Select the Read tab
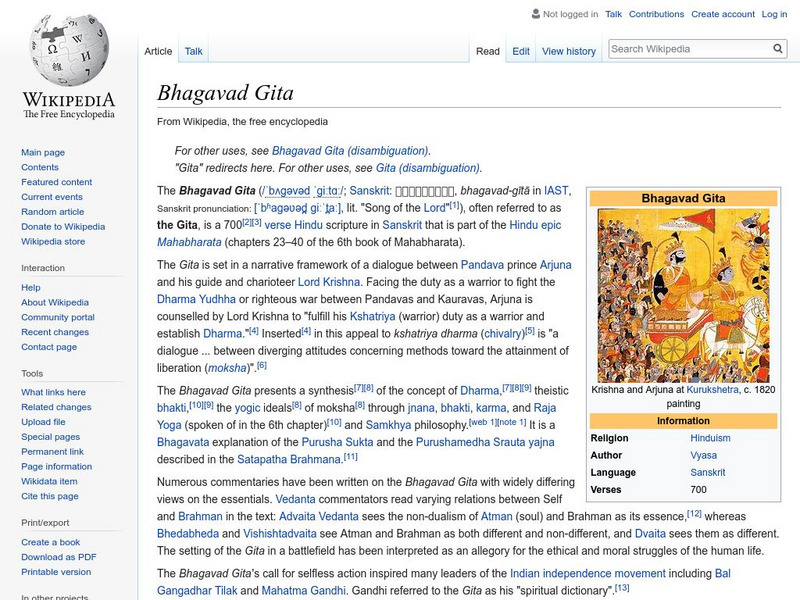The width and height of the screenshot is (800, 600). 488,51
